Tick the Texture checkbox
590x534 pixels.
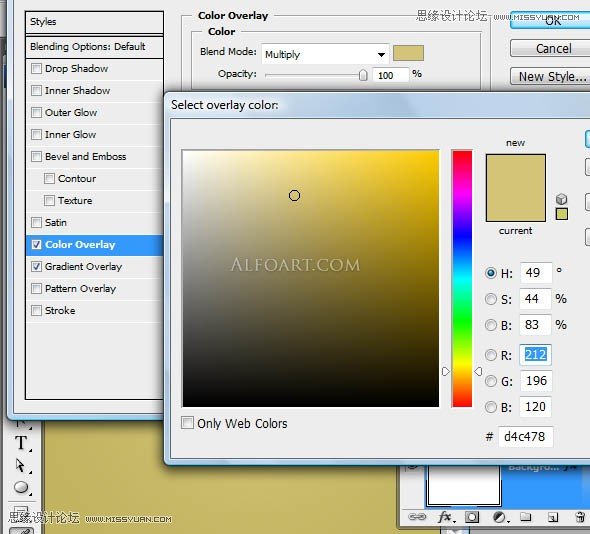[49, 200]
